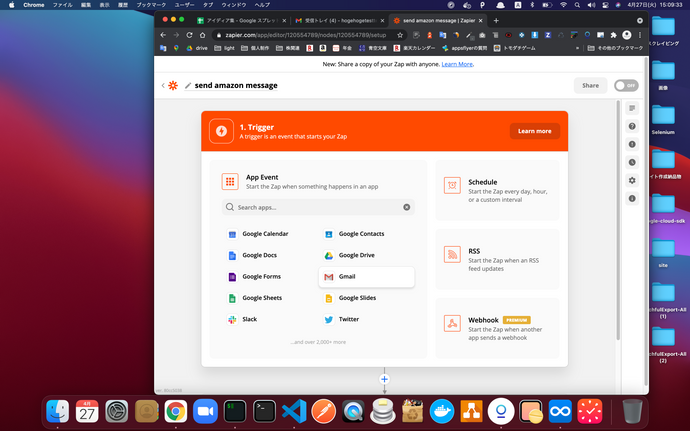Switch to the Google Sheets browser tab
This screenshot has width=690, height=431.
[241, 21]
